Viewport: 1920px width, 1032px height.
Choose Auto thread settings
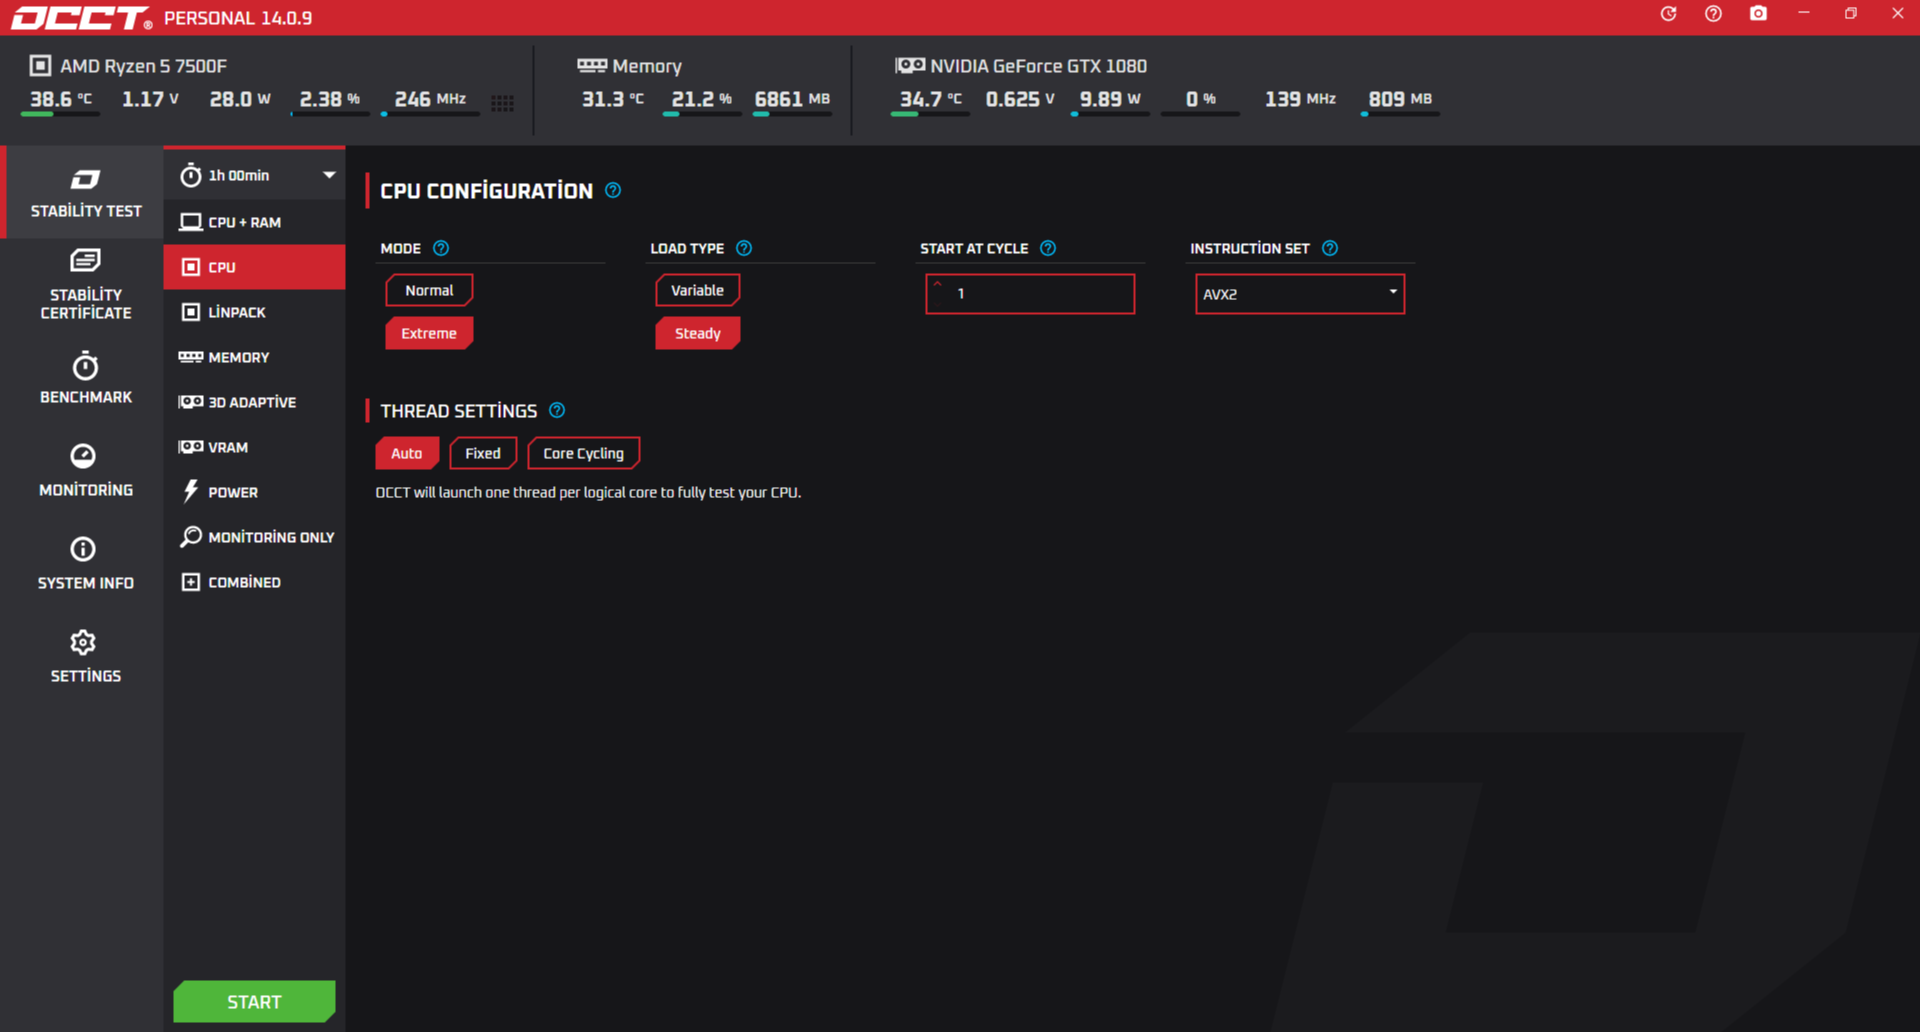[406, 453]
